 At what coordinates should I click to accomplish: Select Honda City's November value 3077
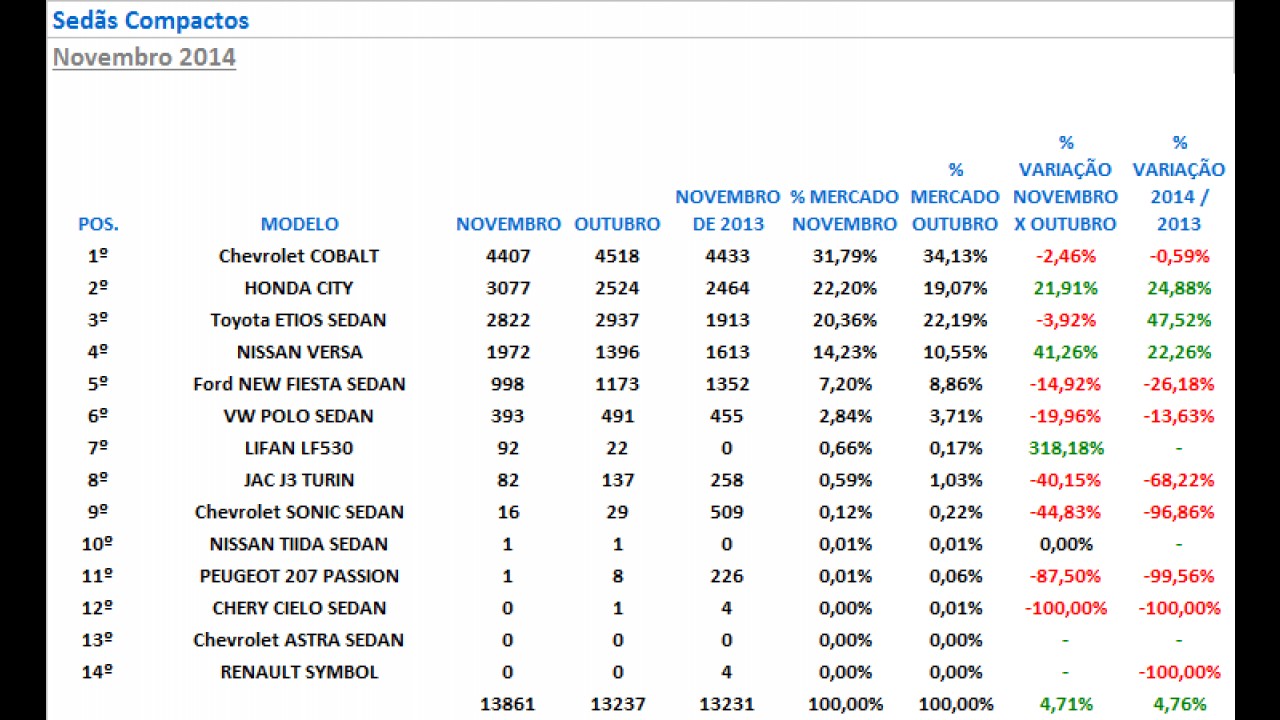pos(508,288)
